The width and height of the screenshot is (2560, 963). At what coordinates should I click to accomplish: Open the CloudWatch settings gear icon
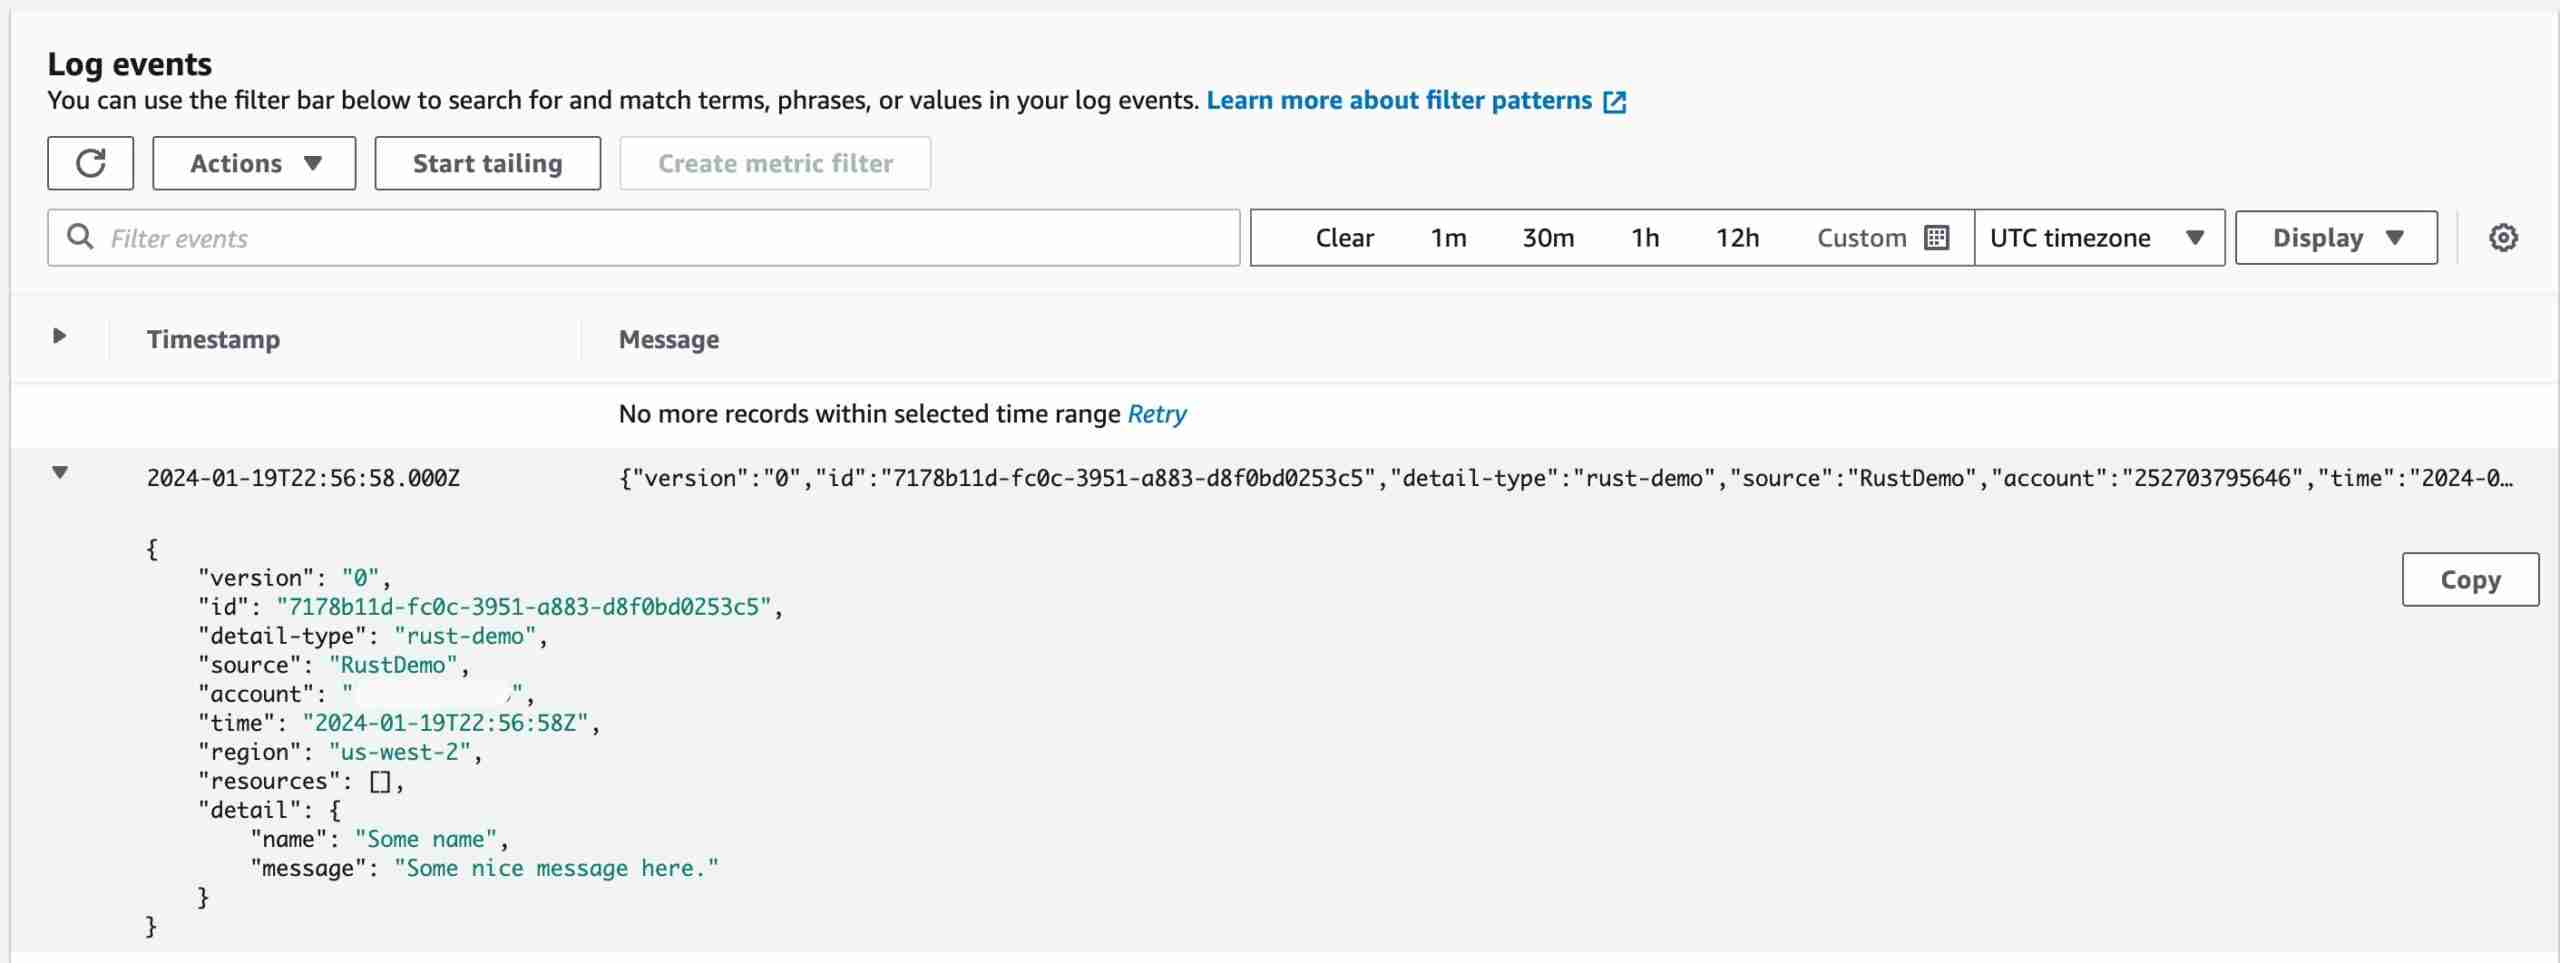click(2504, 237)
